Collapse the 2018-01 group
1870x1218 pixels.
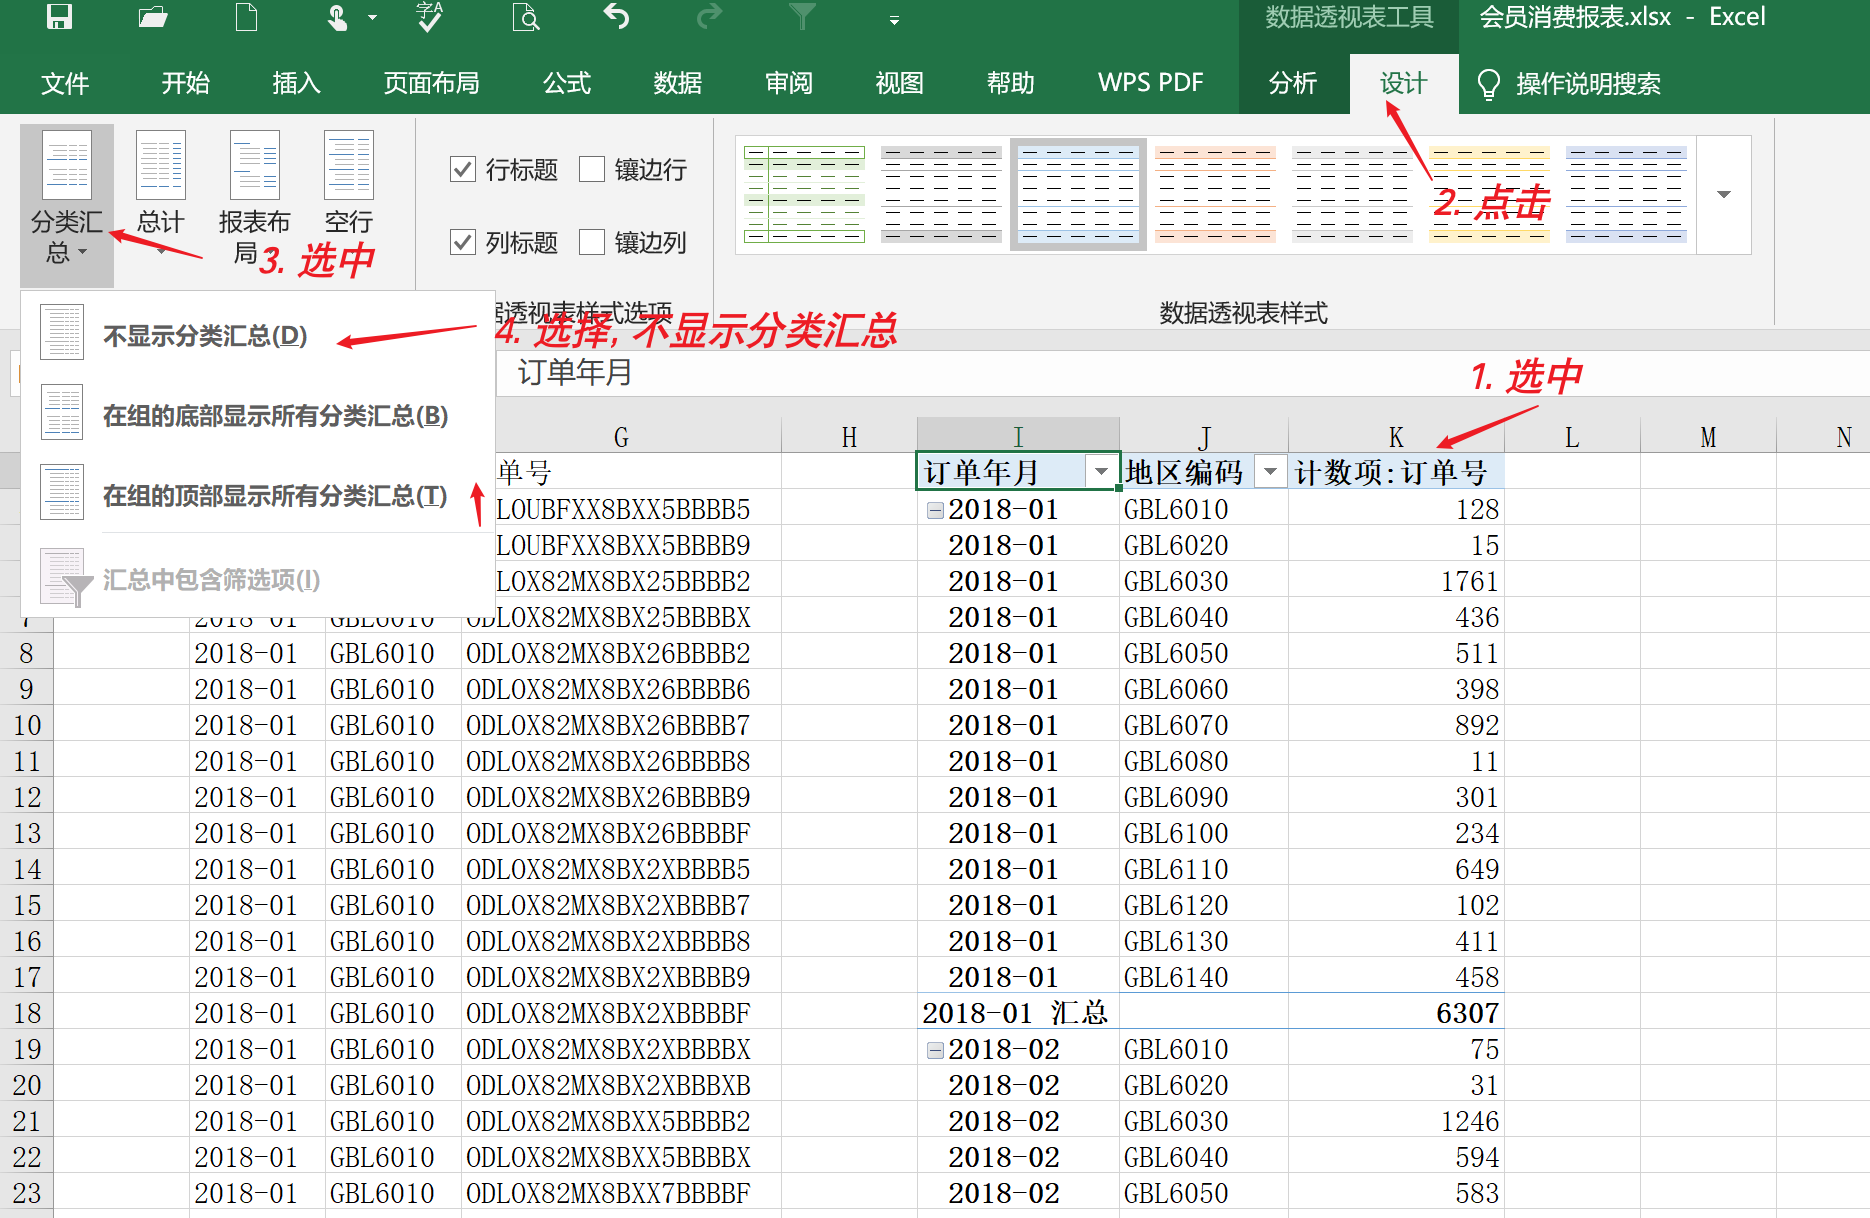(x=935, y=511)
